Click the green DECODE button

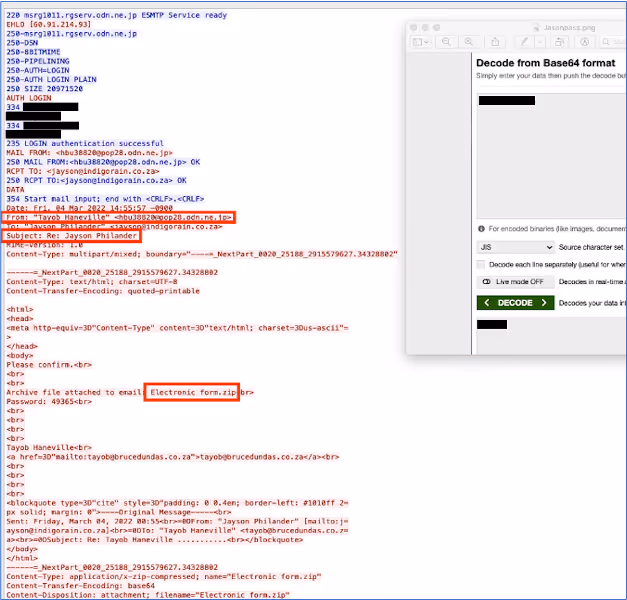point(515,303)
